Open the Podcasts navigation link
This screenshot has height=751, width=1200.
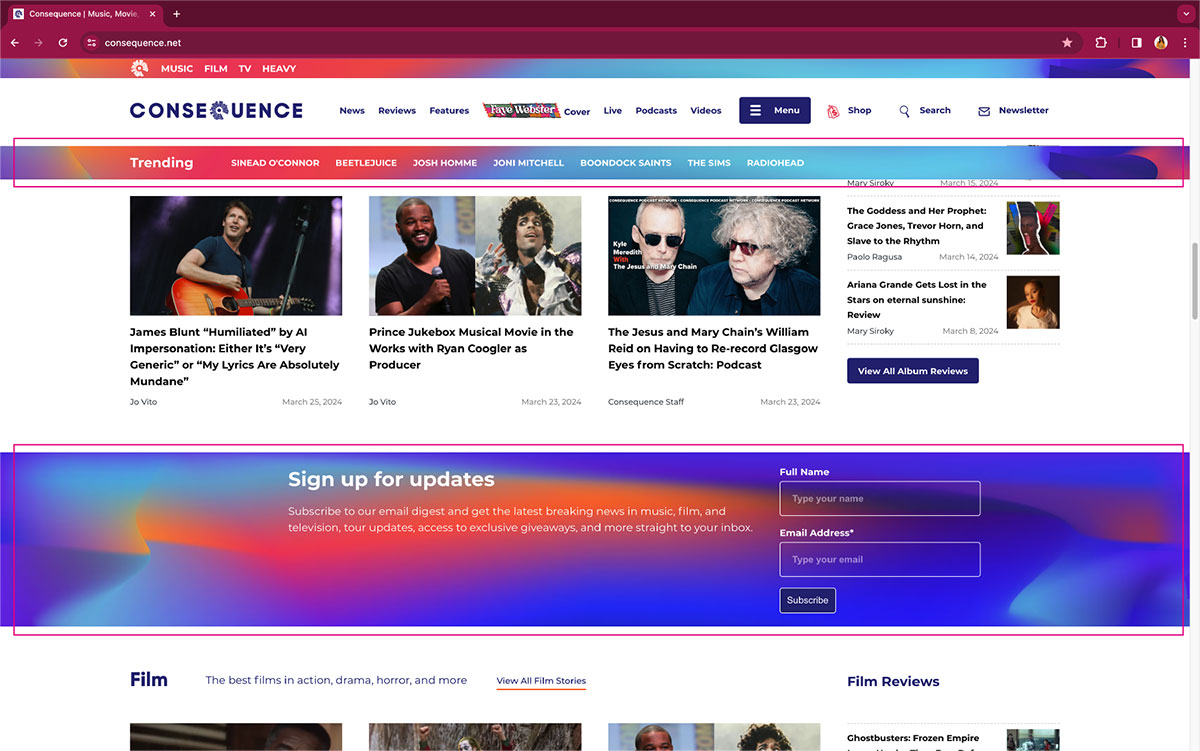pos(656,111)
